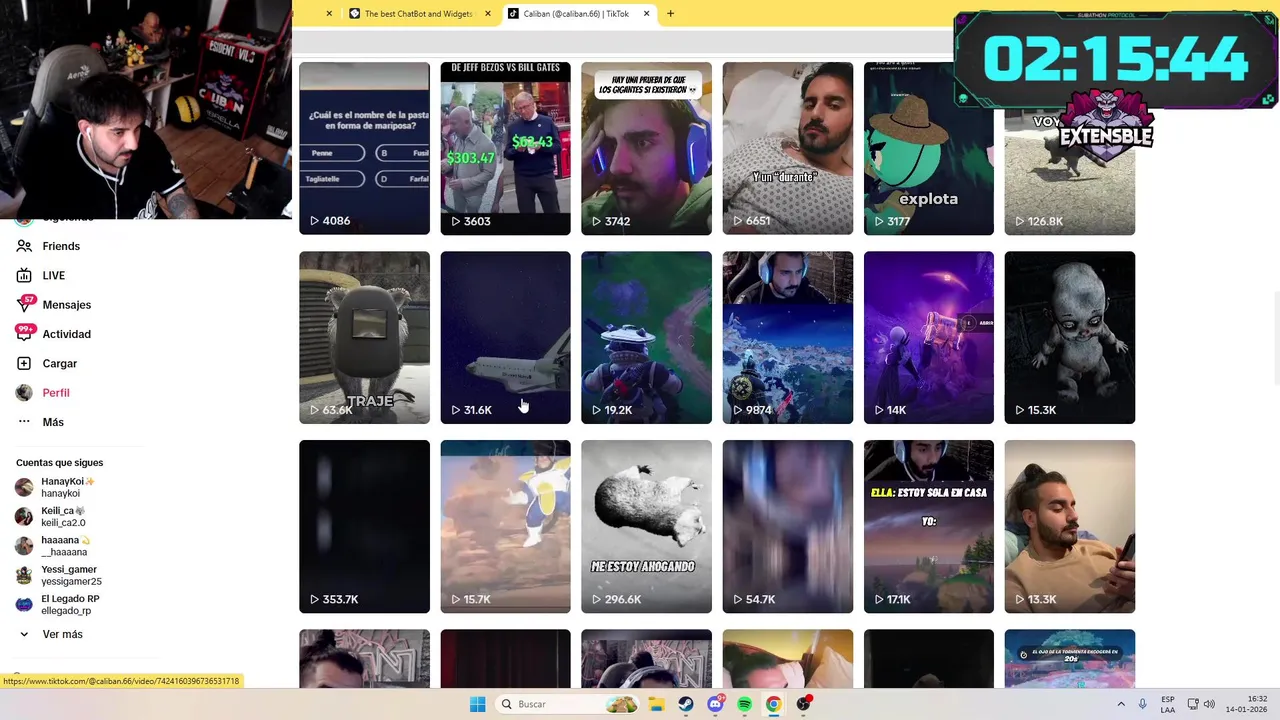Click the Buscar taskbar search box

click(567, 704)
